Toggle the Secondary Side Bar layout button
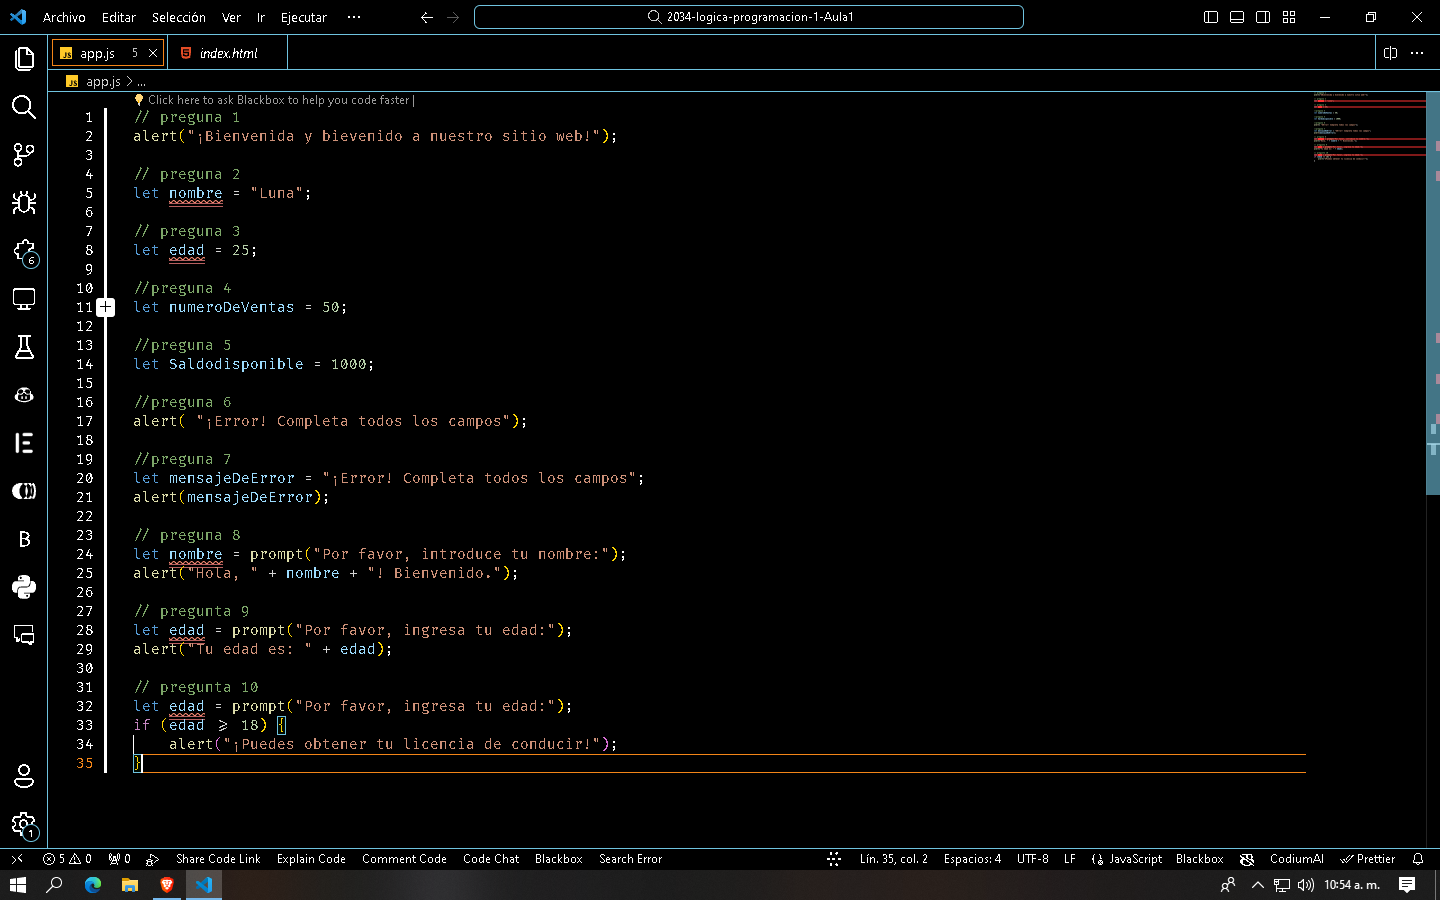Image resolution: width=1440 pixels, height=900 pixels. [x=1263, y=17]
